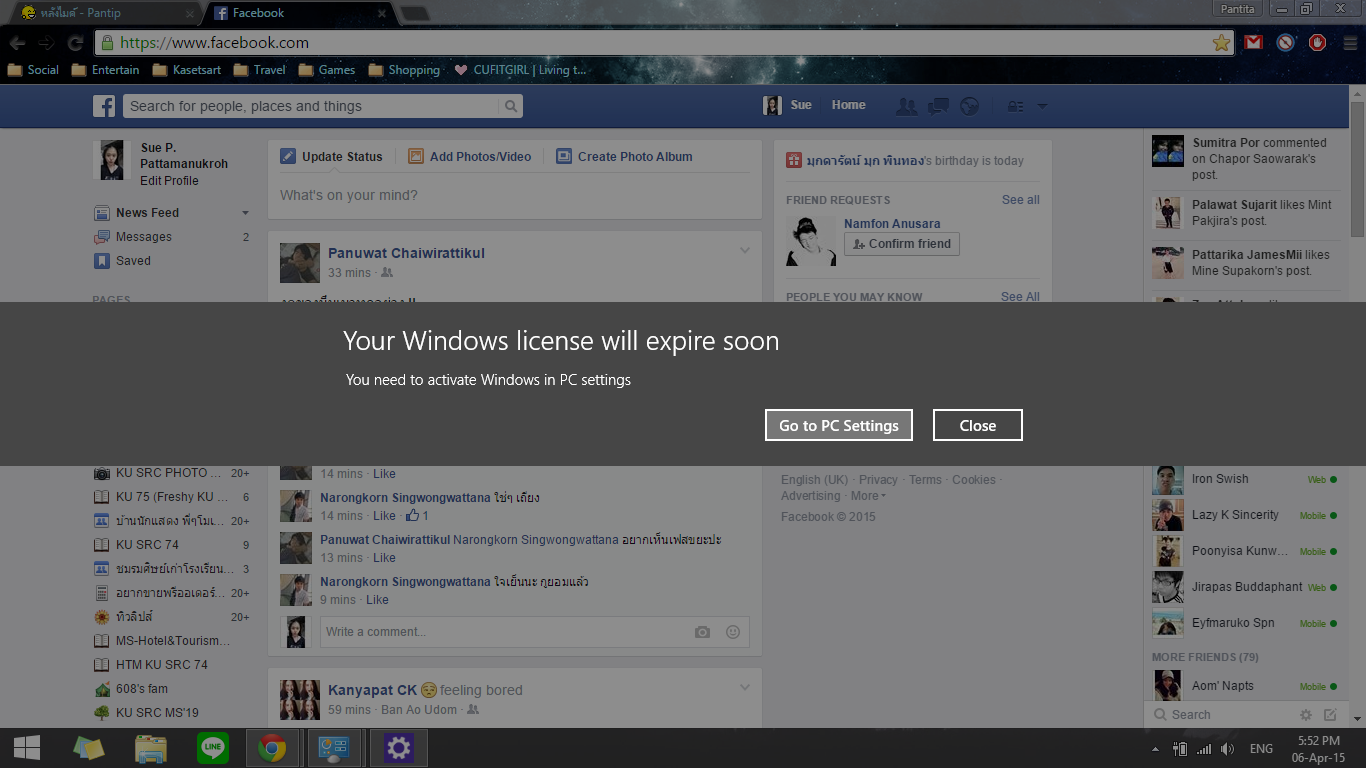
Task: Click the What's on your mind box
Action: point(514,195)
